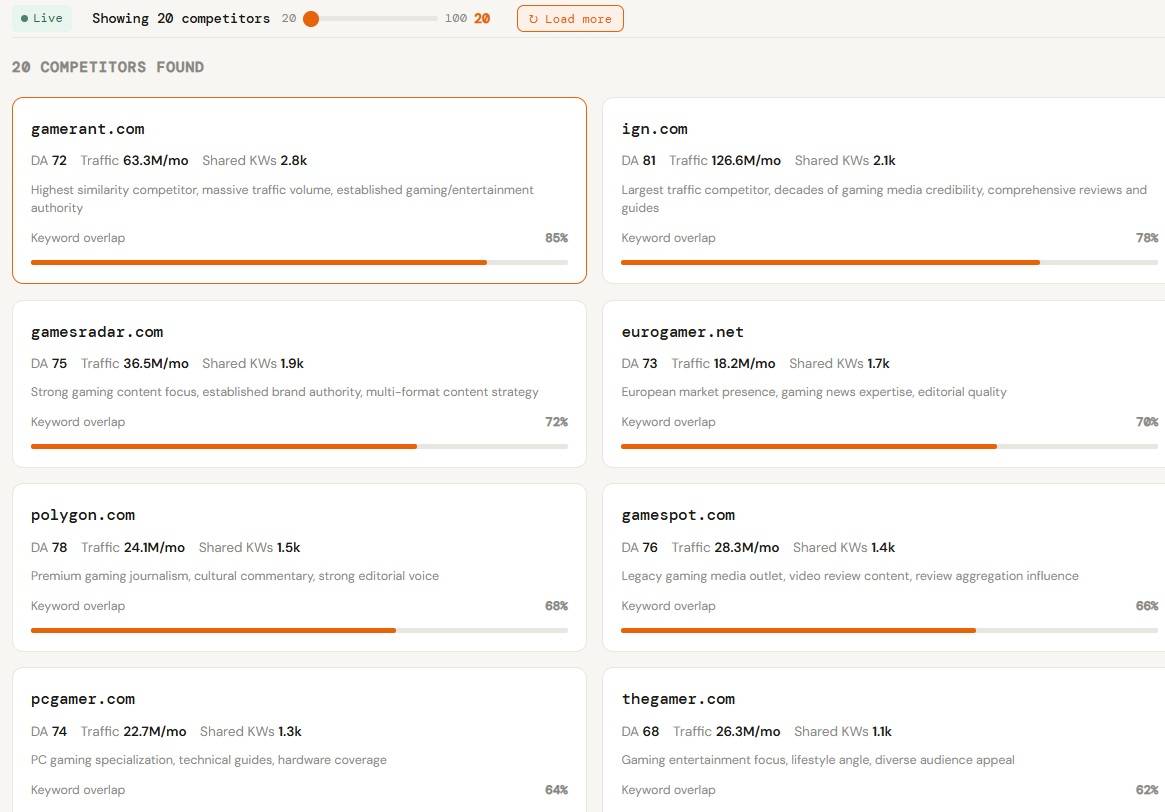
Task: Click the Live status badge
Action: click(42, 18)
